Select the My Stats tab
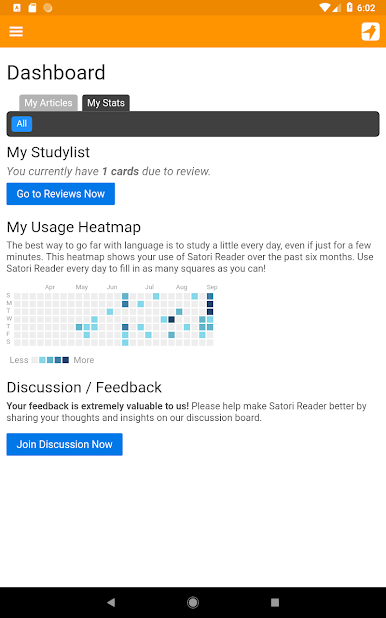 pos(106,103)
